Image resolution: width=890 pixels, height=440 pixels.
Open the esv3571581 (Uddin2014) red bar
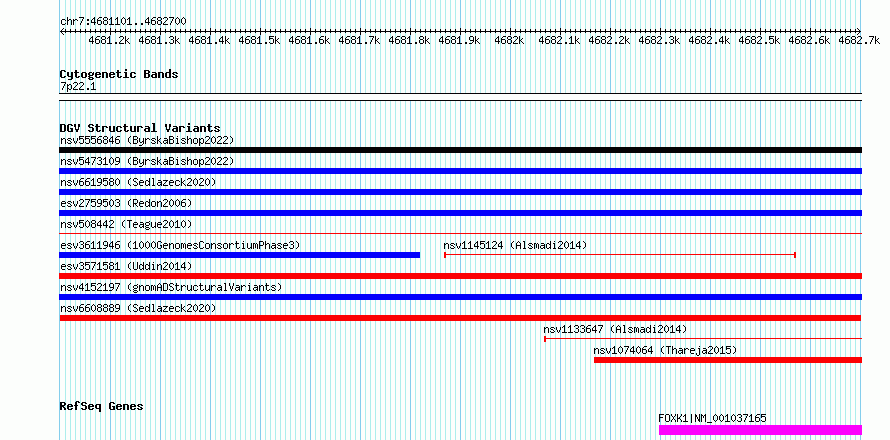460,276
